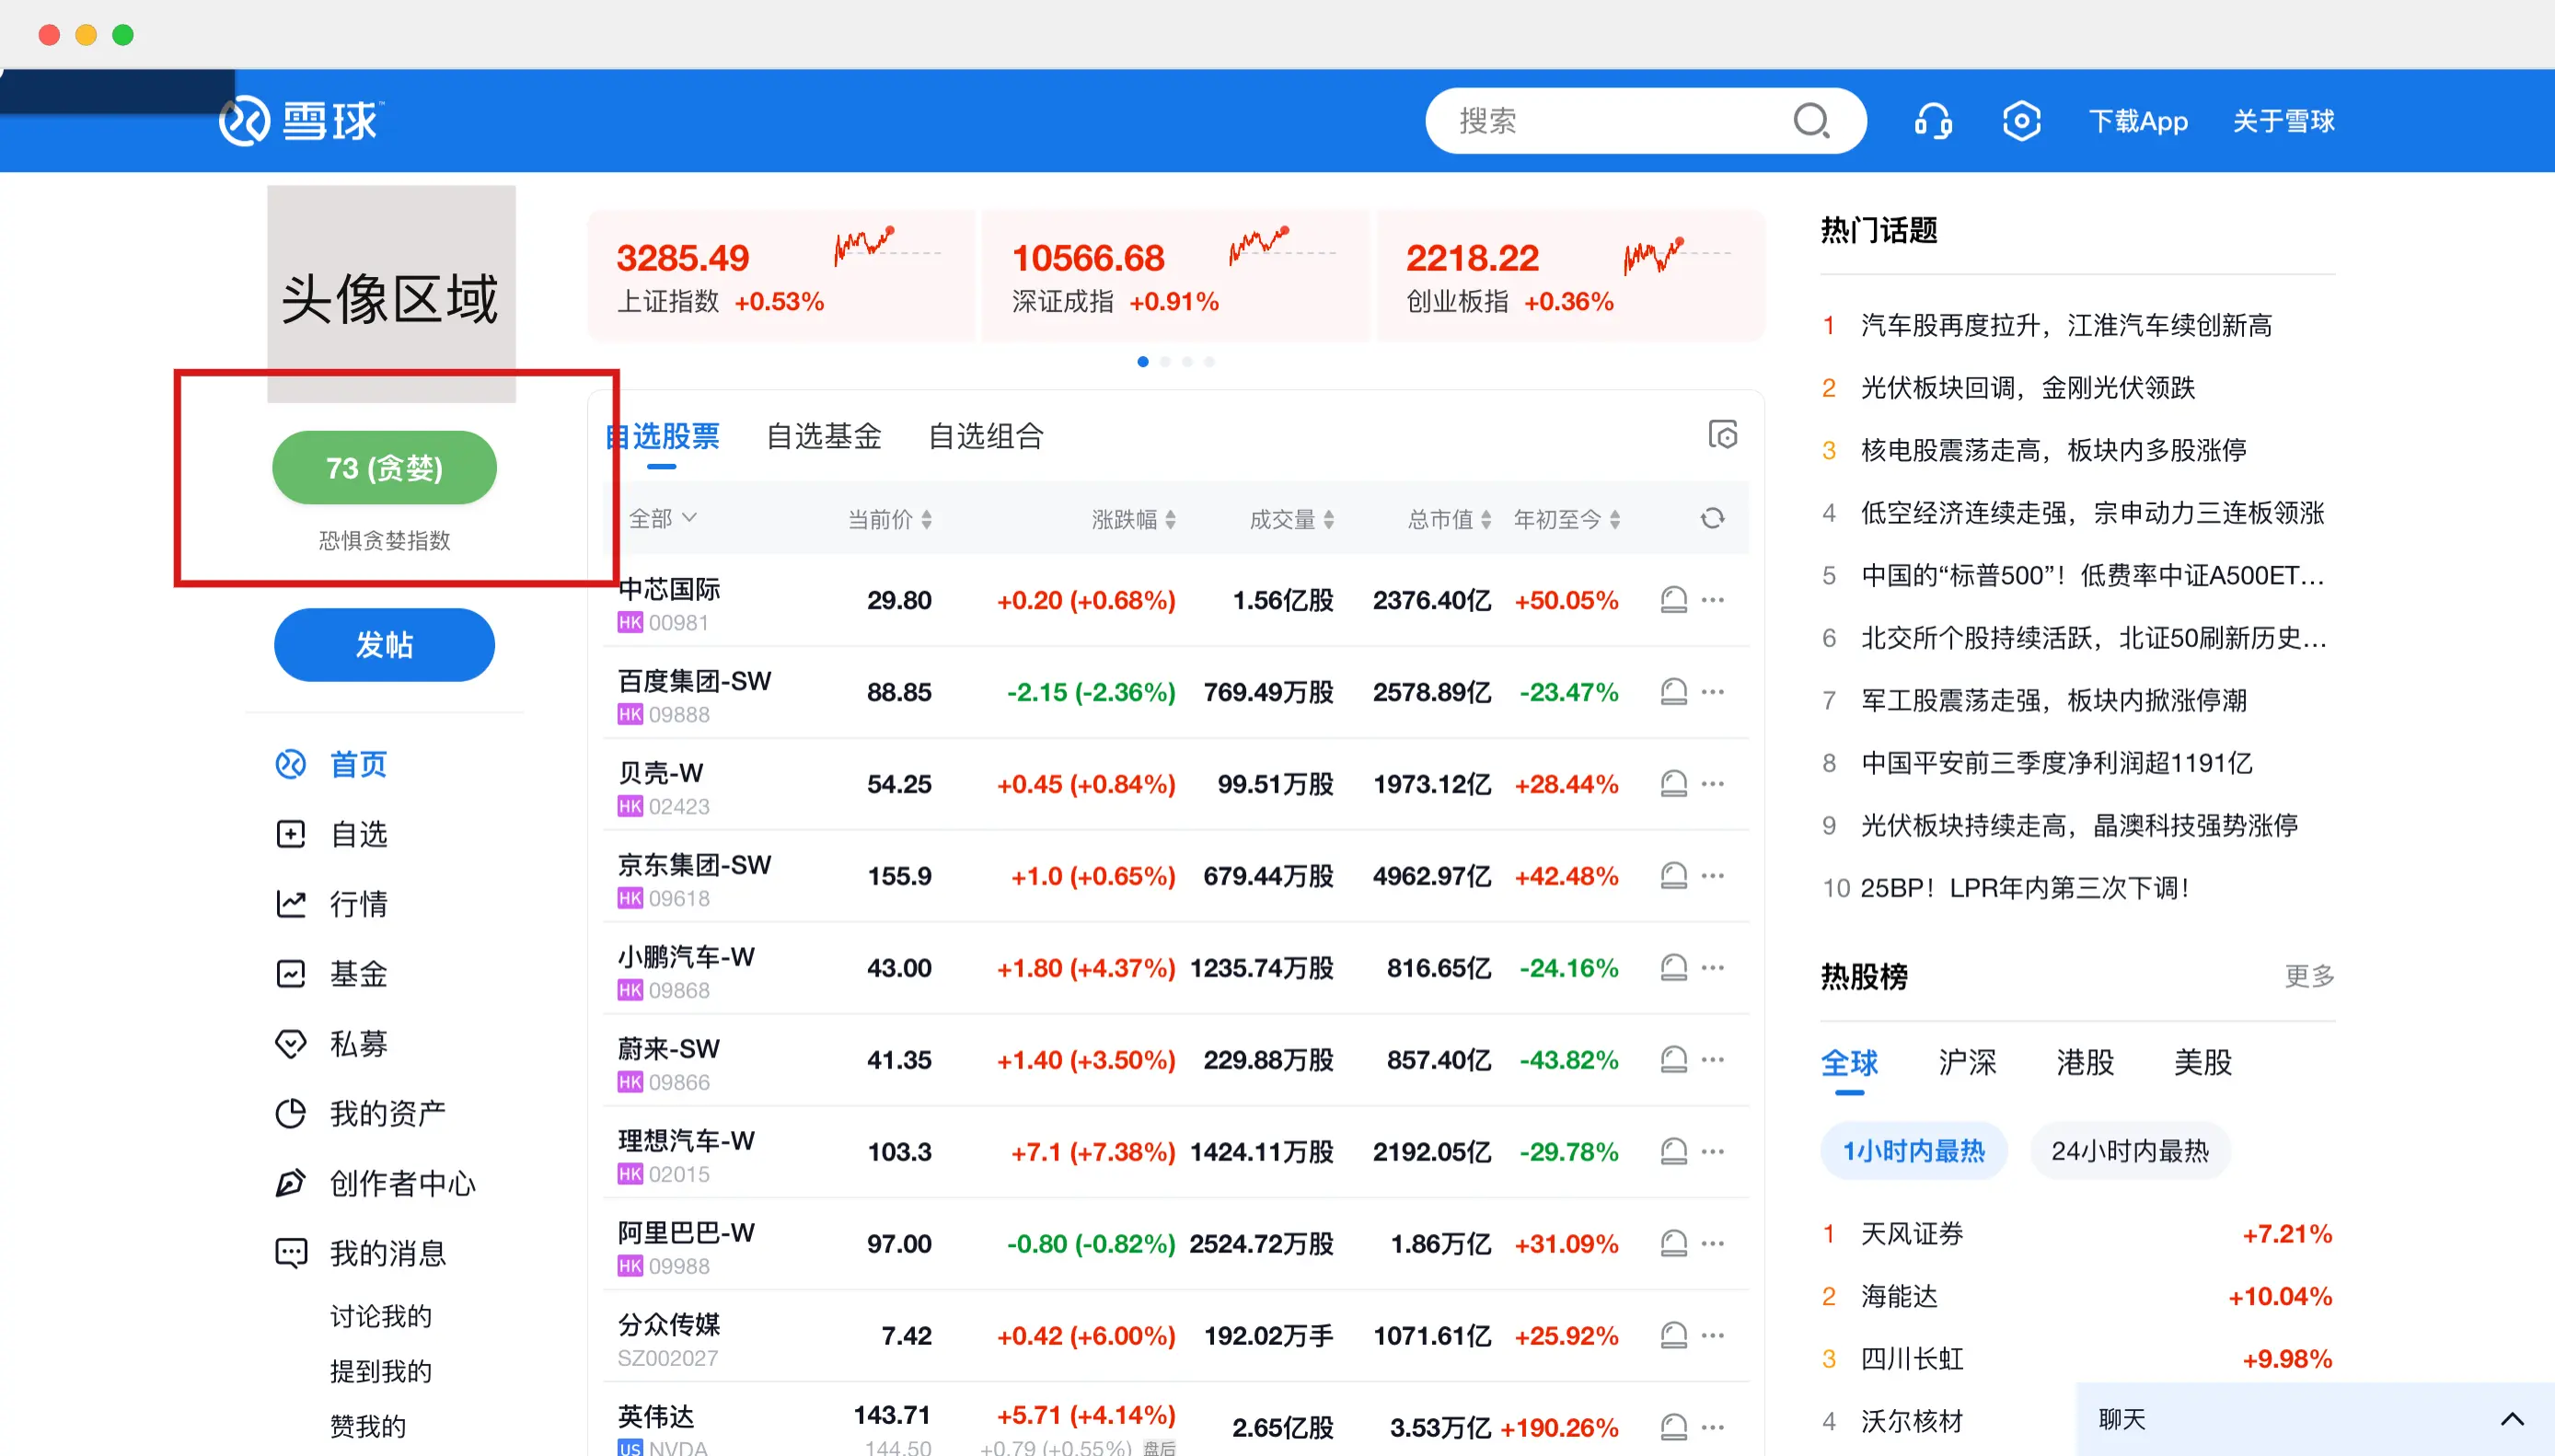Open topic 光伏板块回调，金刚光伏领跌
The height and width of the screenshot is (1456, 2555).
pyautogui.click(x=2027, y=388)
